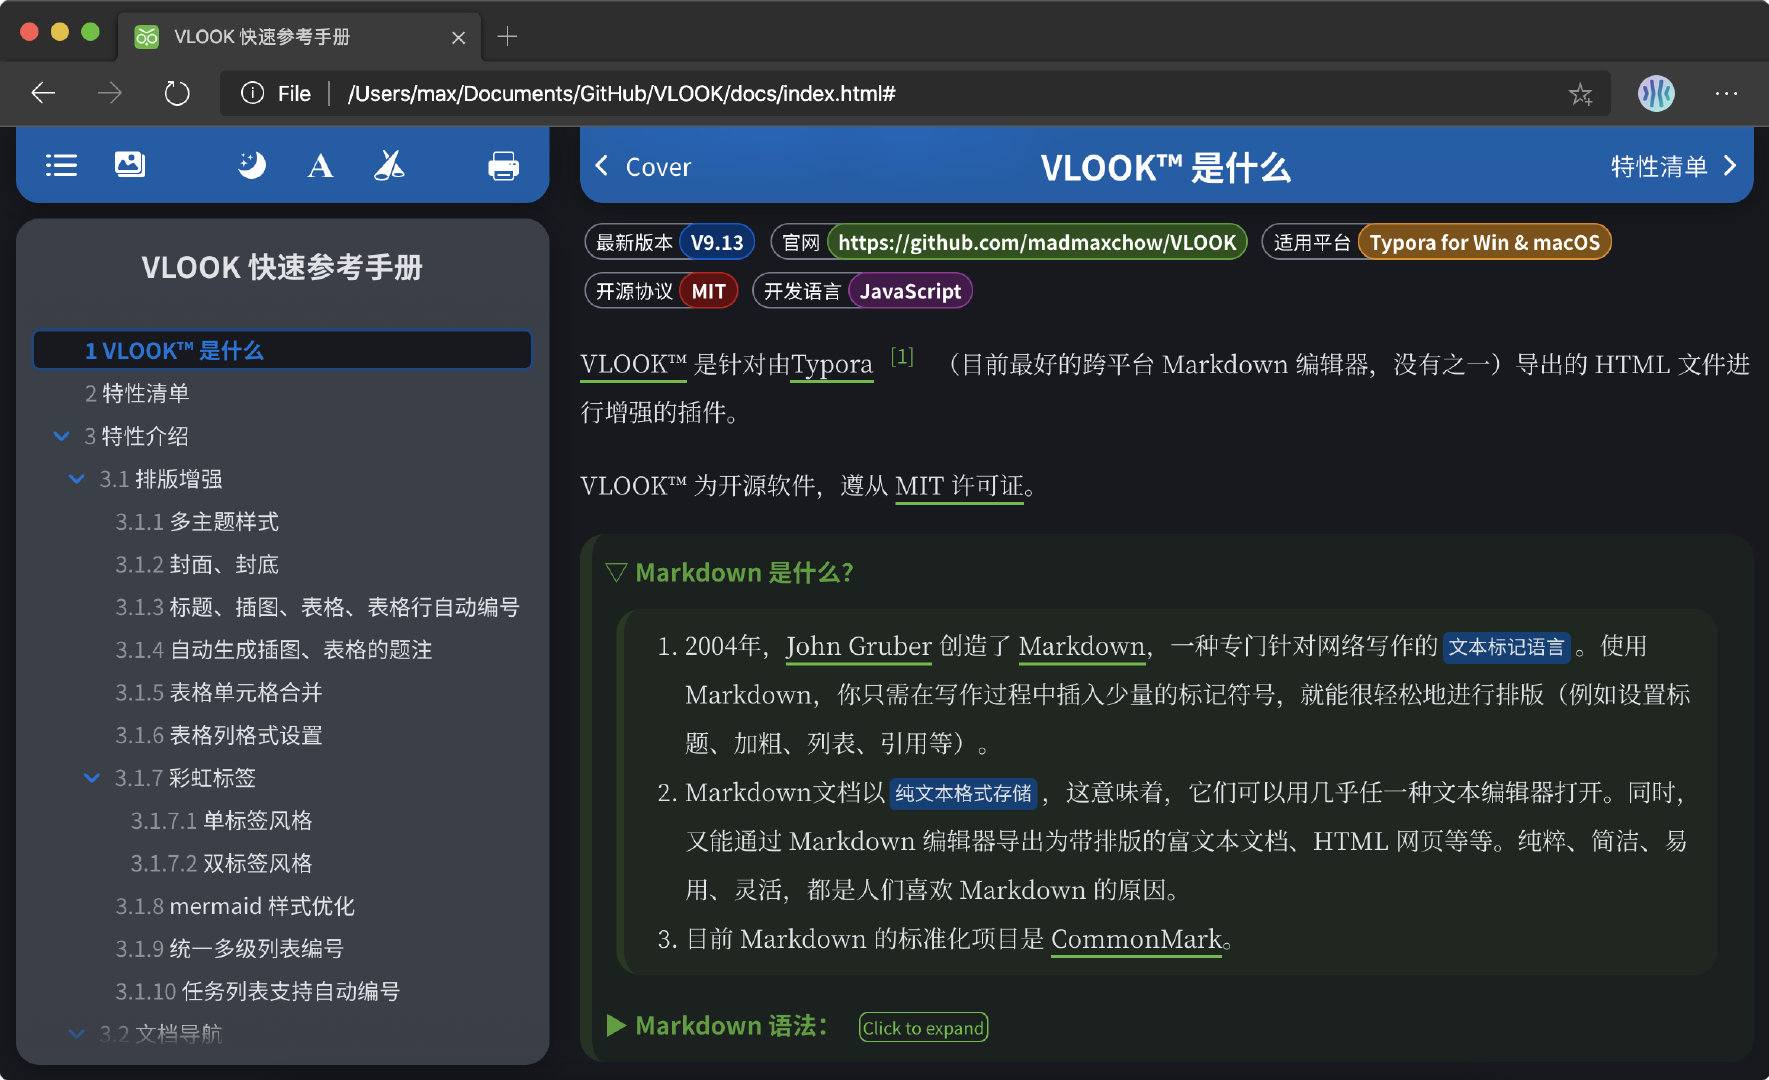This screenshot has width=1769, height=1080.
Task: Click the print icon in toolbar
Action: [503, 165]
